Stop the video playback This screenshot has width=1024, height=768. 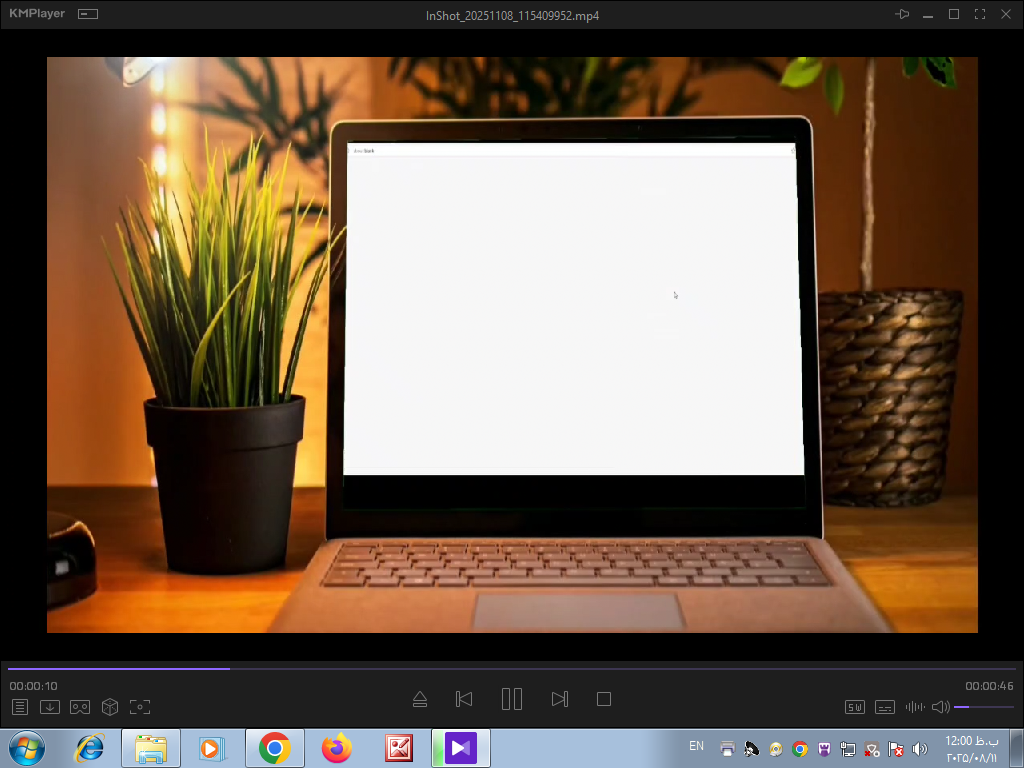coord(604,699)
